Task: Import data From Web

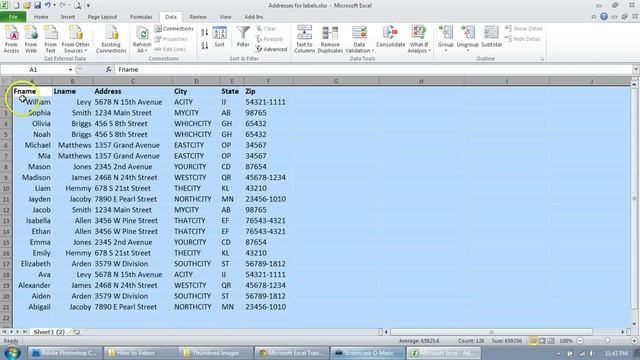Action: (31, 39)
